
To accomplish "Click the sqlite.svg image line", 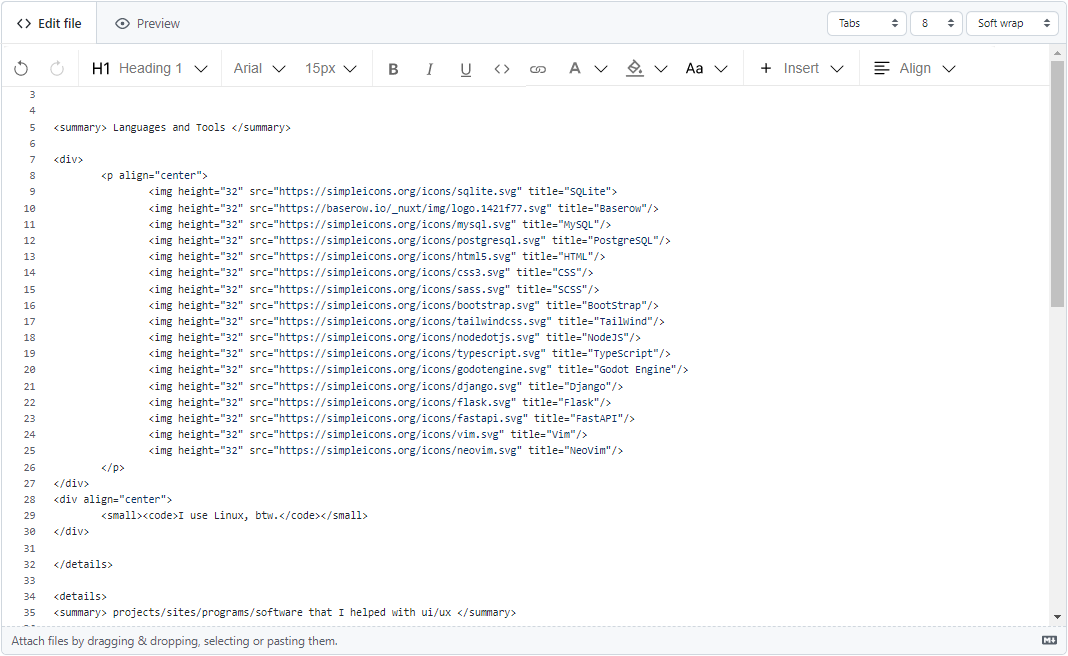I will point(383,191).
